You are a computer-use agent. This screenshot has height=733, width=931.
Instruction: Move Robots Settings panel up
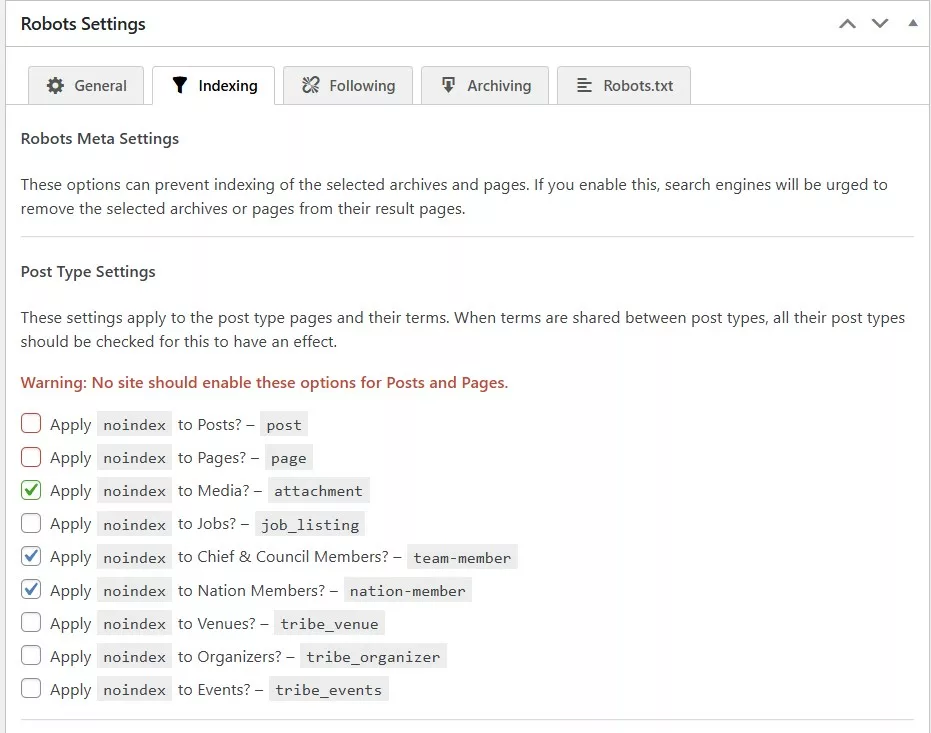(847, 23)
